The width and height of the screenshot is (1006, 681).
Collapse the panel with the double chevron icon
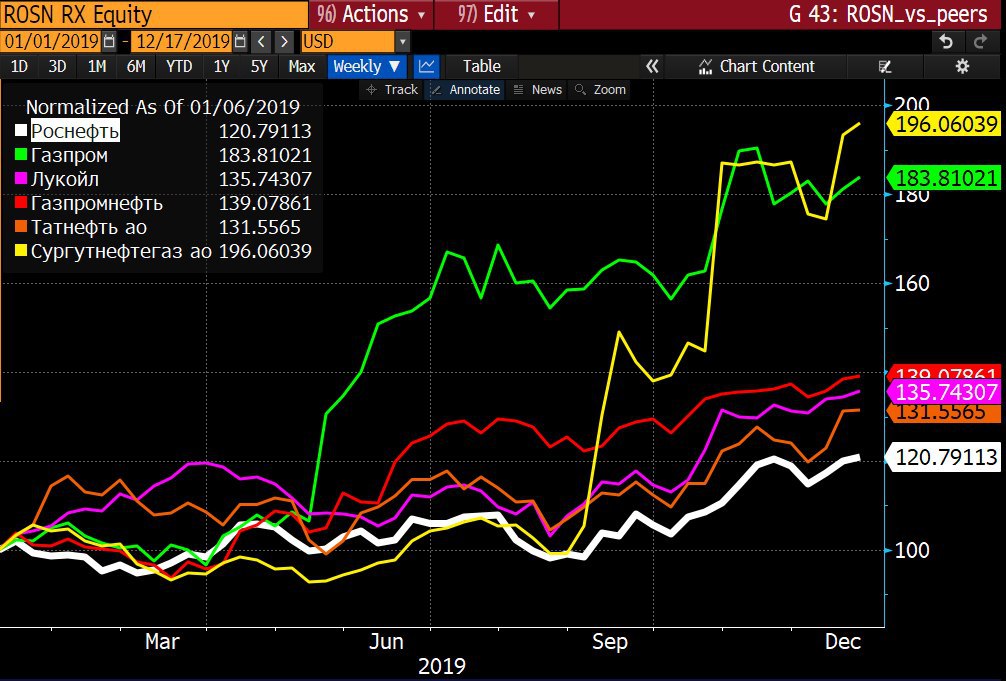[x=652, y=66]
